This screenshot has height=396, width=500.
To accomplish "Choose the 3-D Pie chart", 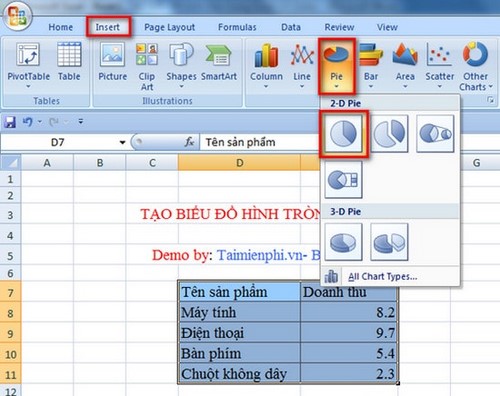I will 343,242.
